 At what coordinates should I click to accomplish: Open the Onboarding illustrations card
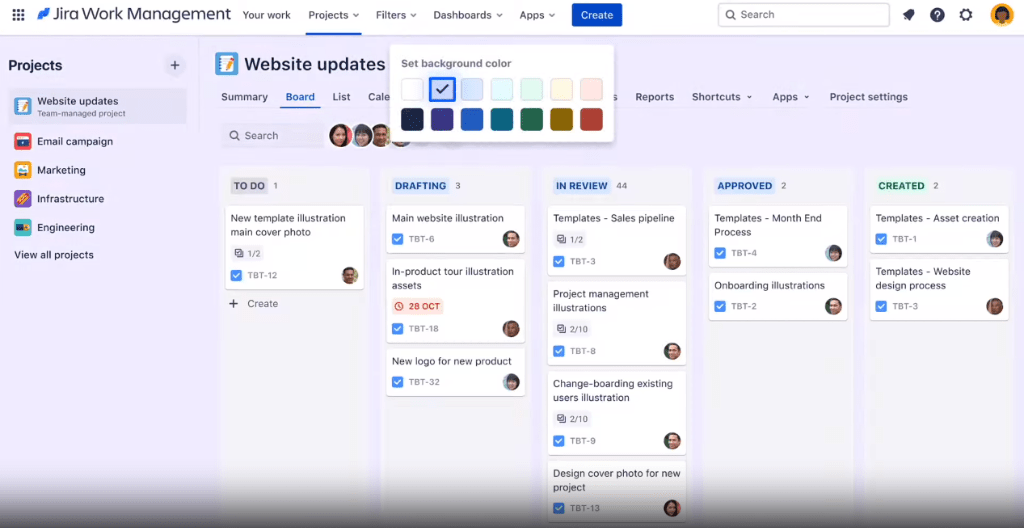coord(778,297)
